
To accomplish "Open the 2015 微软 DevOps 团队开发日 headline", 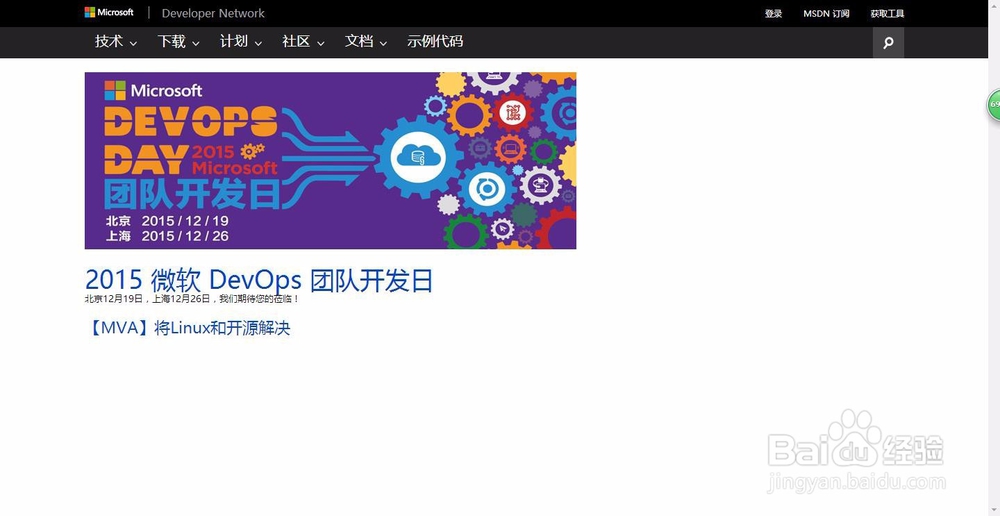I will pos(259,281).
